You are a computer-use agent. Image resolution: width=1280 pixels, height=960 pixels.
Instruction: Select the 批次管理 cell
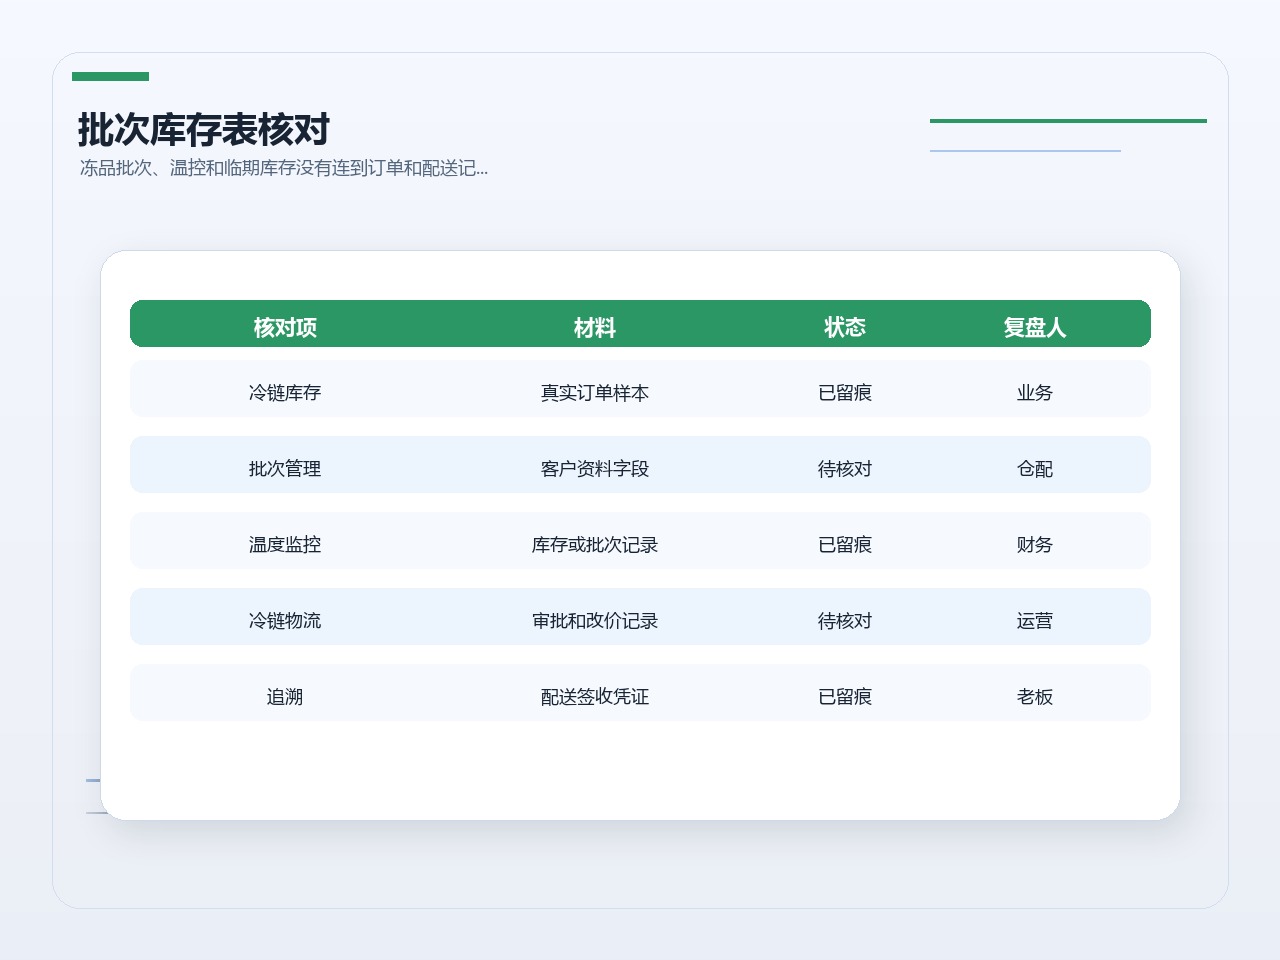pos(285,469)
